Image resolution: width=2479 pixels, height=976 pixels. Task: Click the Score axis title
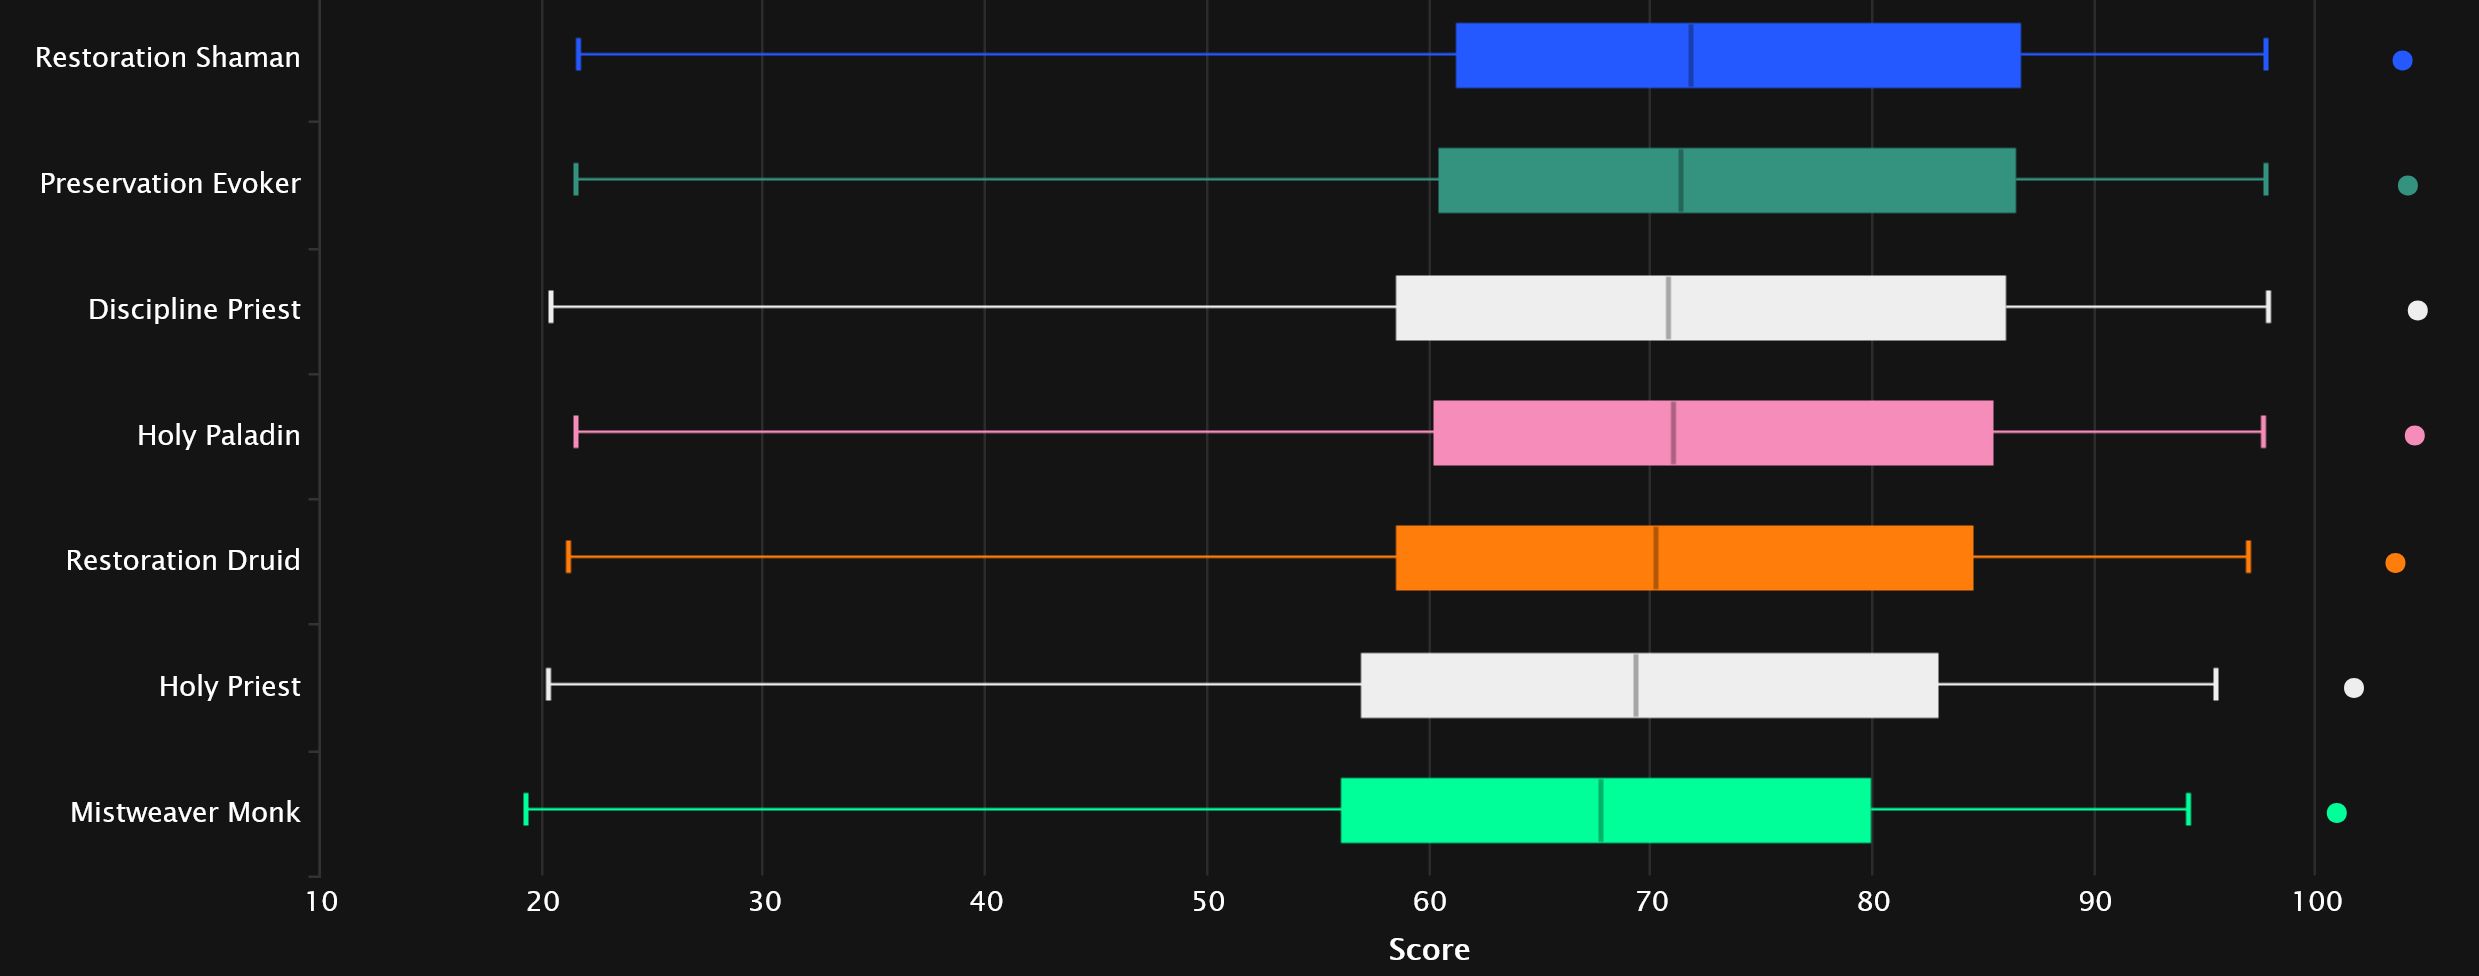[1429, 949]
